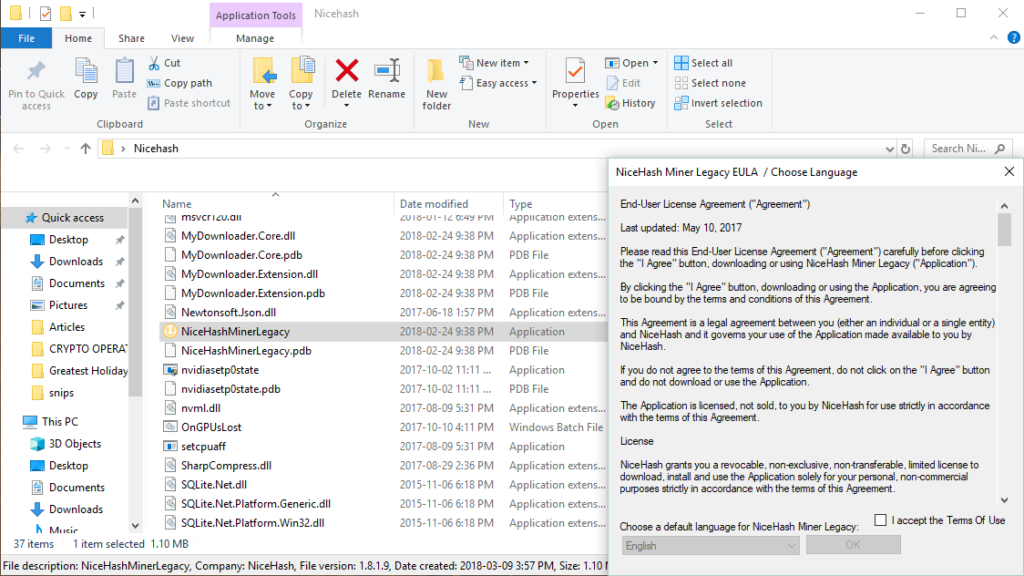Viewport: 1024px width, 576px height.
Task: Click the EULA text scrollbar thumb
Action: click(x=1004, y=230)
